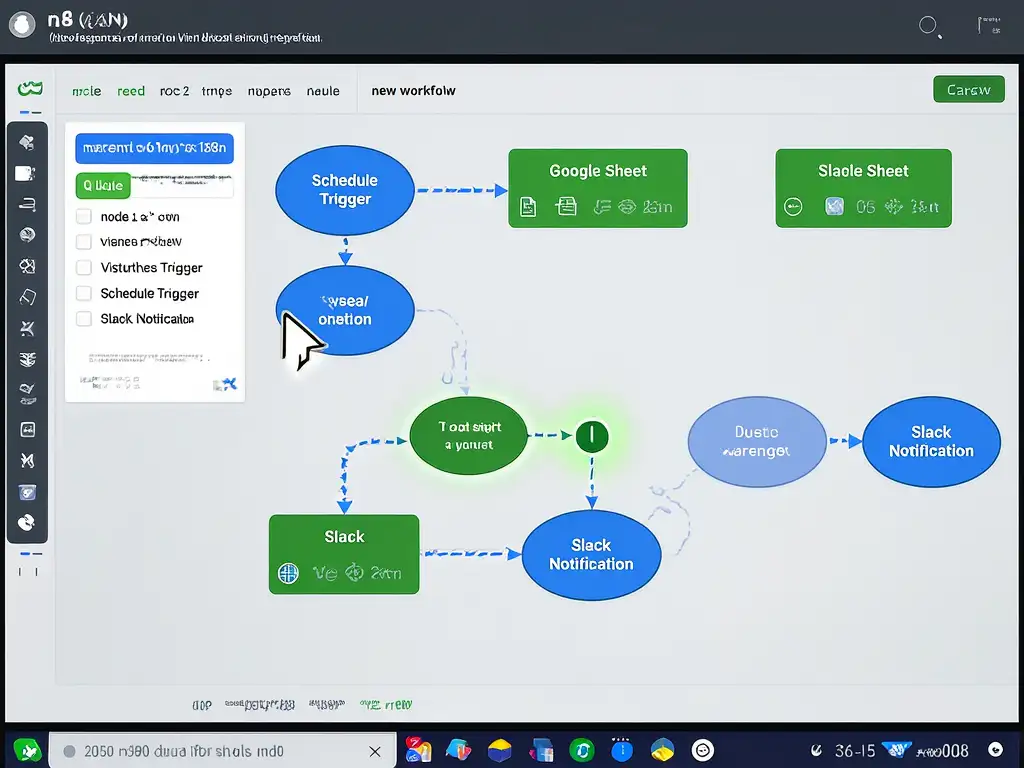Click the green n8n logo above the sidebar
The height and width of the screenshot is (768, 1024).
point(30,88)
